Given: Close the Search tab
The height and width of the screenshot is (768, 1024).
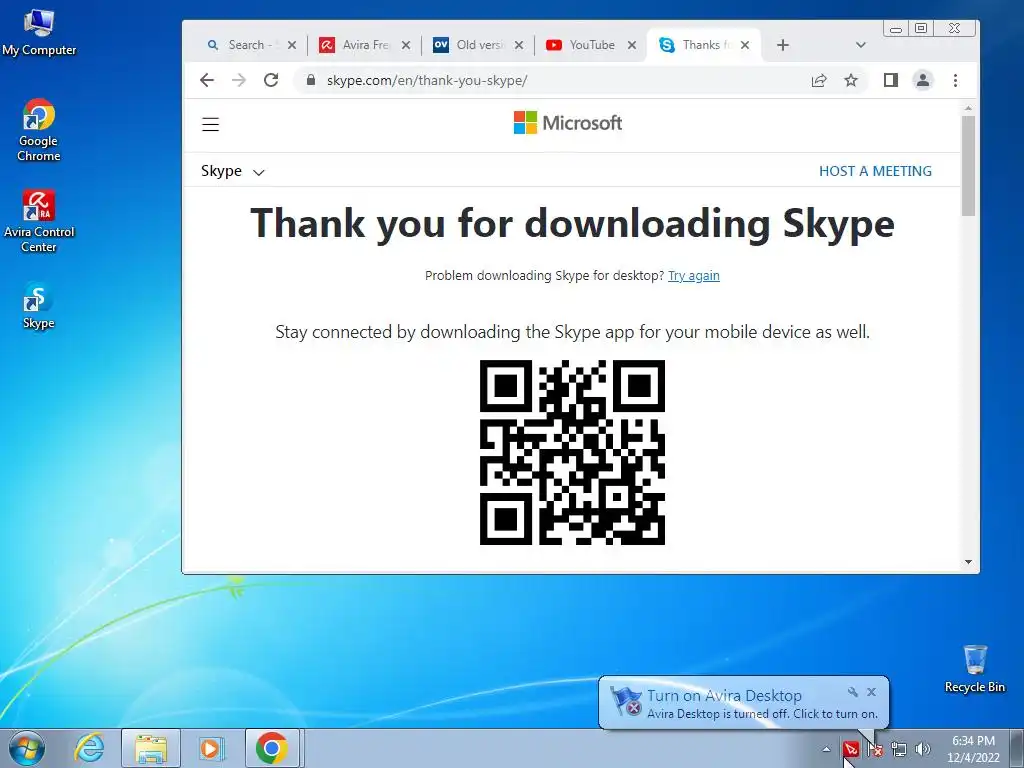Looking at the screenshot, I should pyautogui.click(x=292, y=45).
